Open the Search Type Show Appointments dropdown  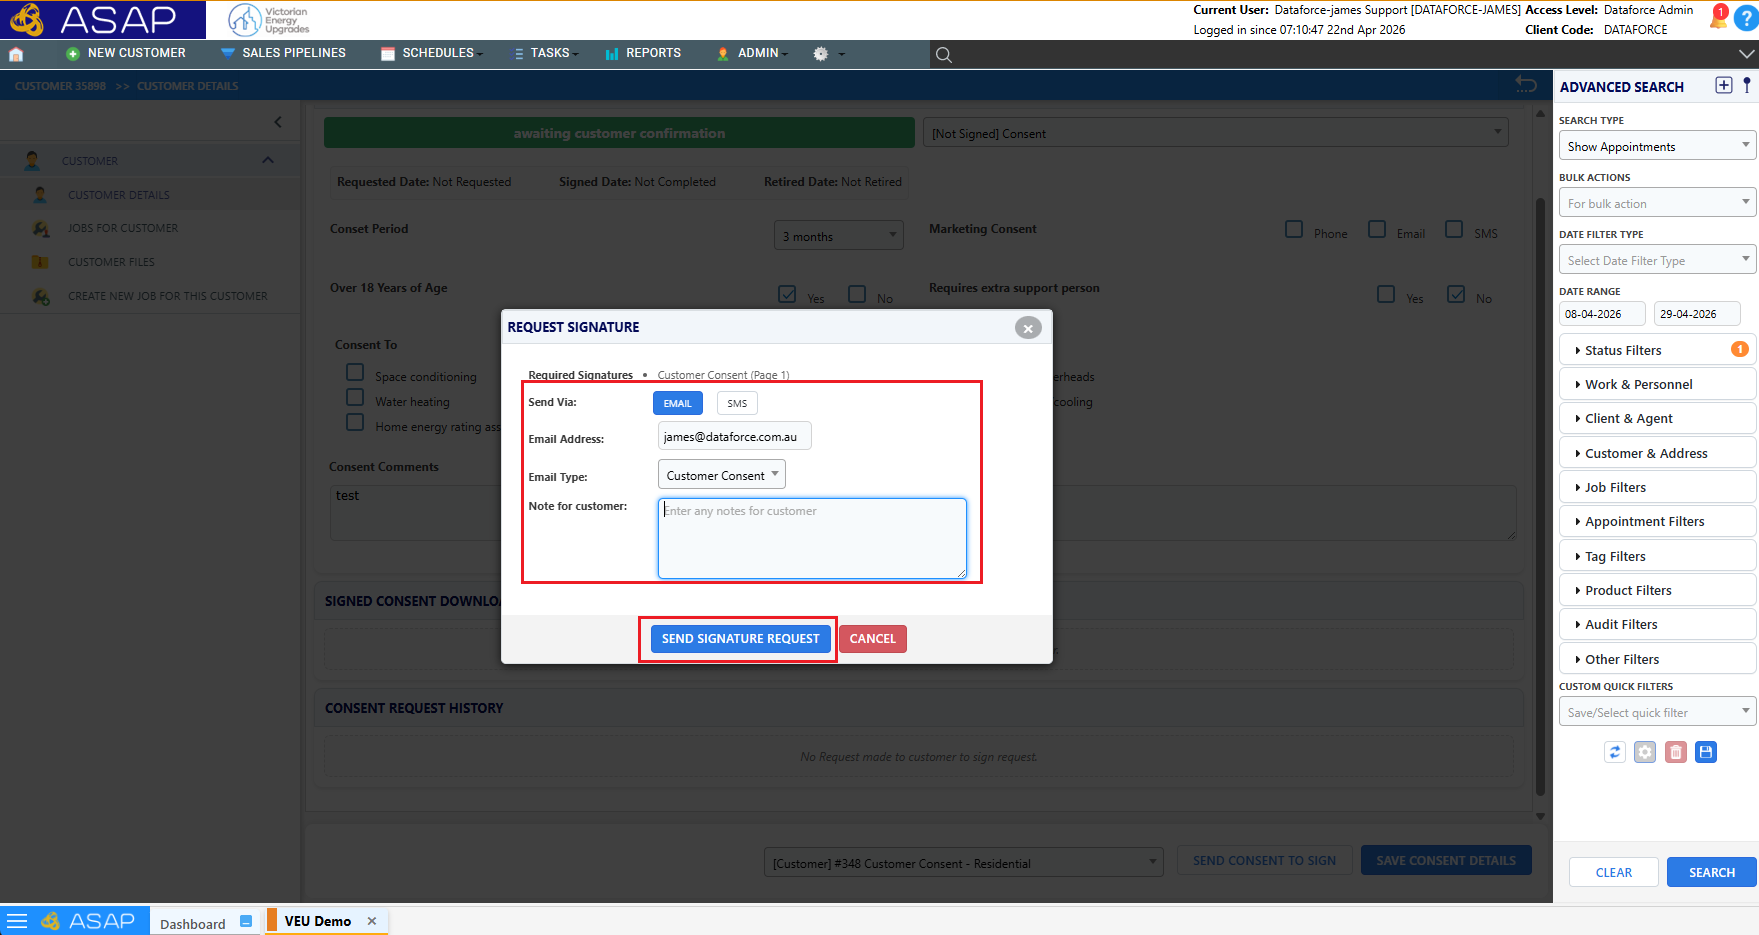click(x=1657, y=146)
